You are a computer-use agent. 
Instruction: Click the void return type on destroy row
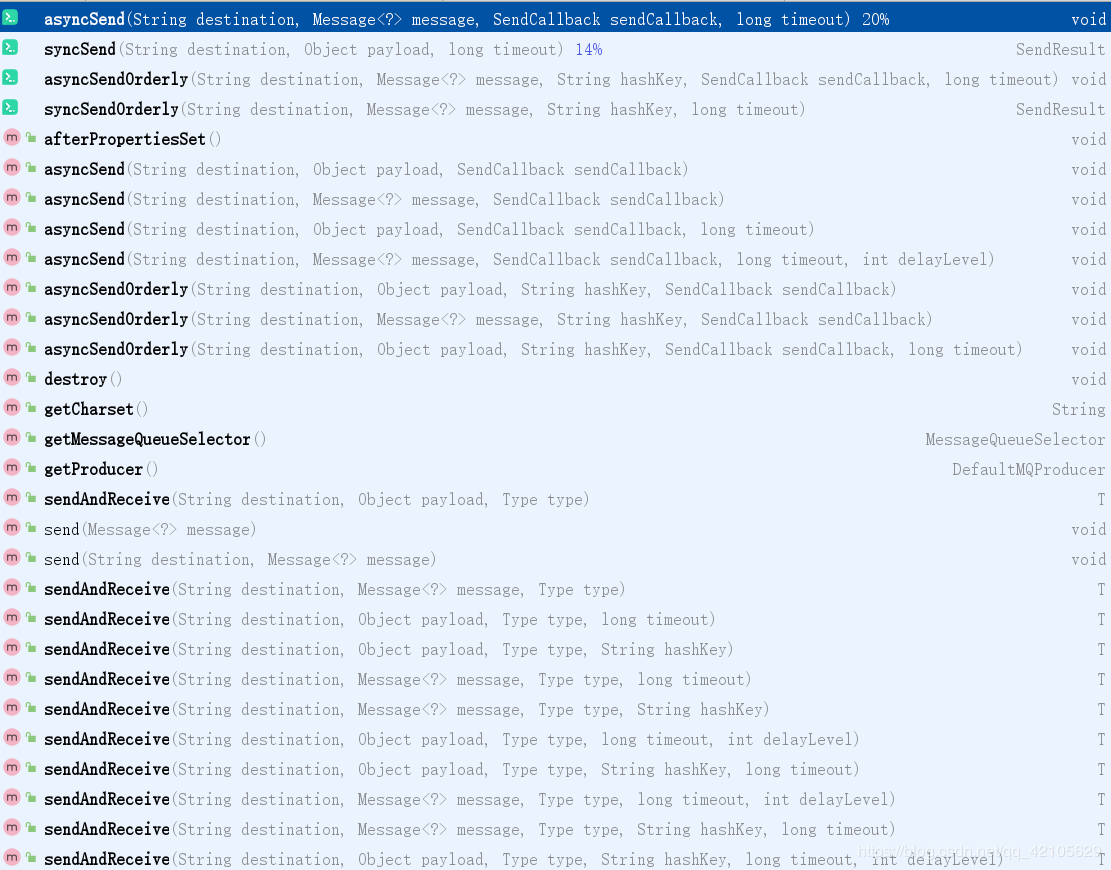[x=1089, y=379]
